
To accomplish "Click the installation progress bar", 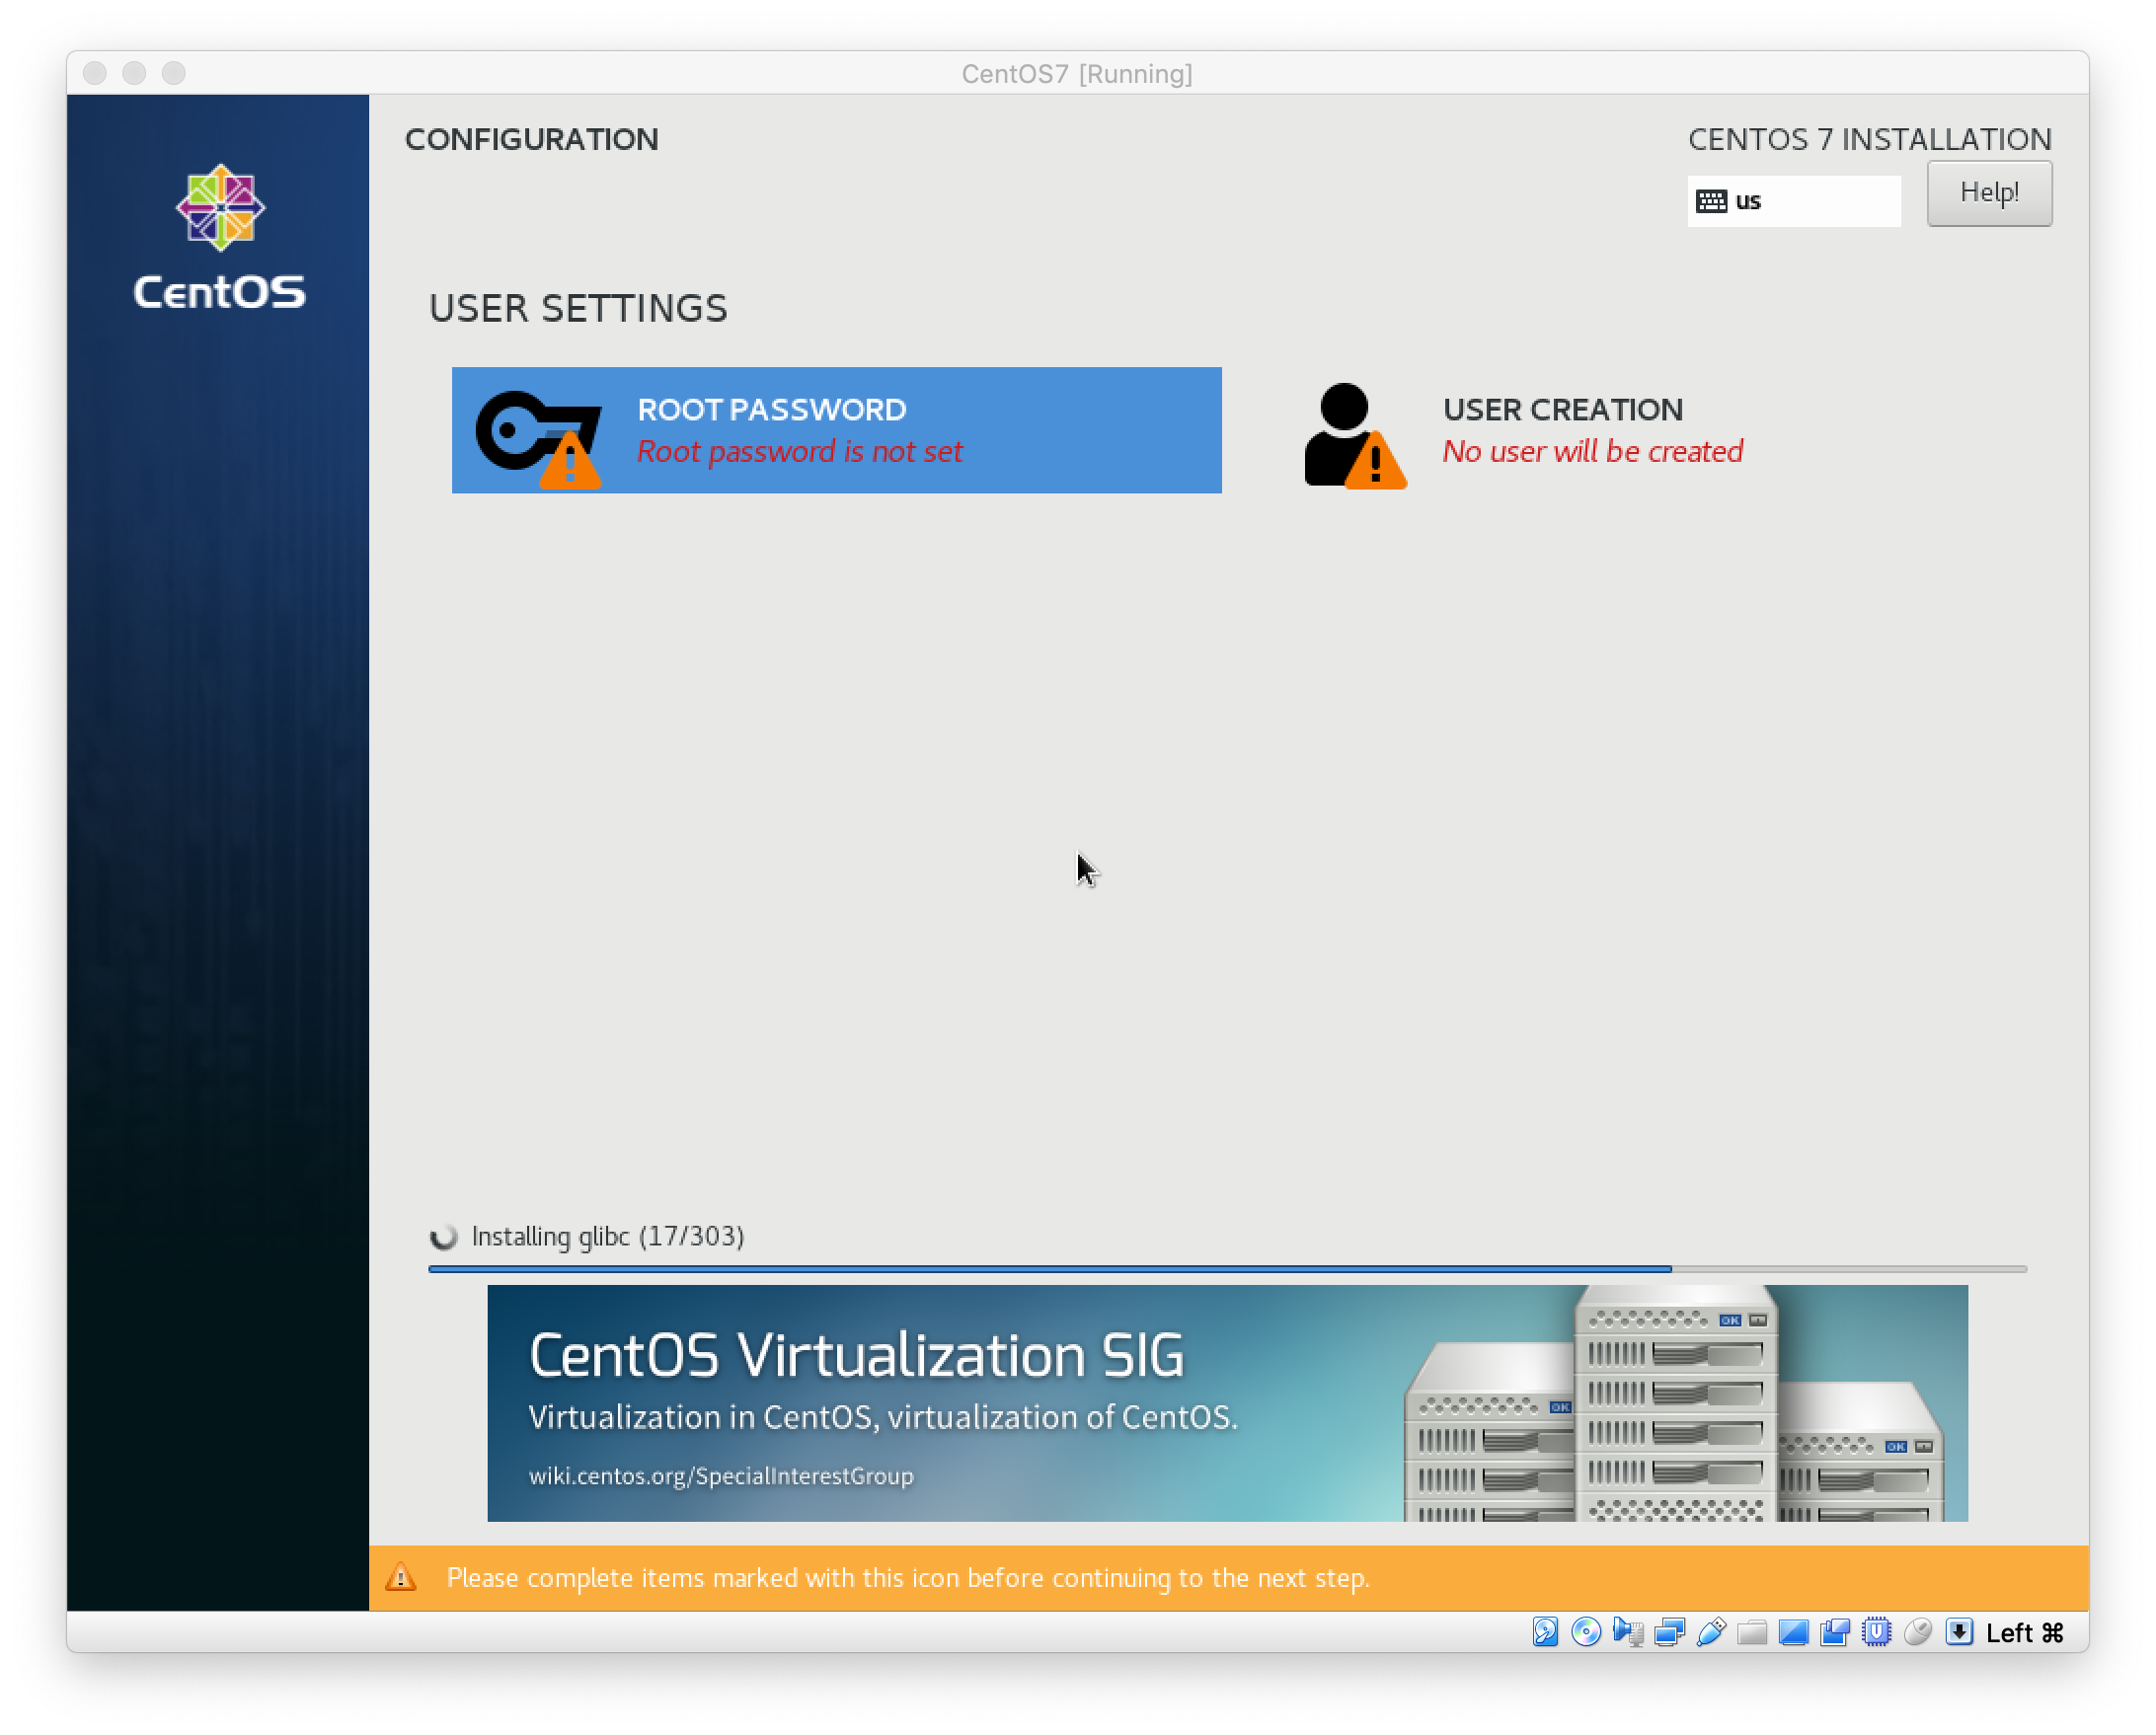I will pyautogui.click(x=1226, y=1268).
